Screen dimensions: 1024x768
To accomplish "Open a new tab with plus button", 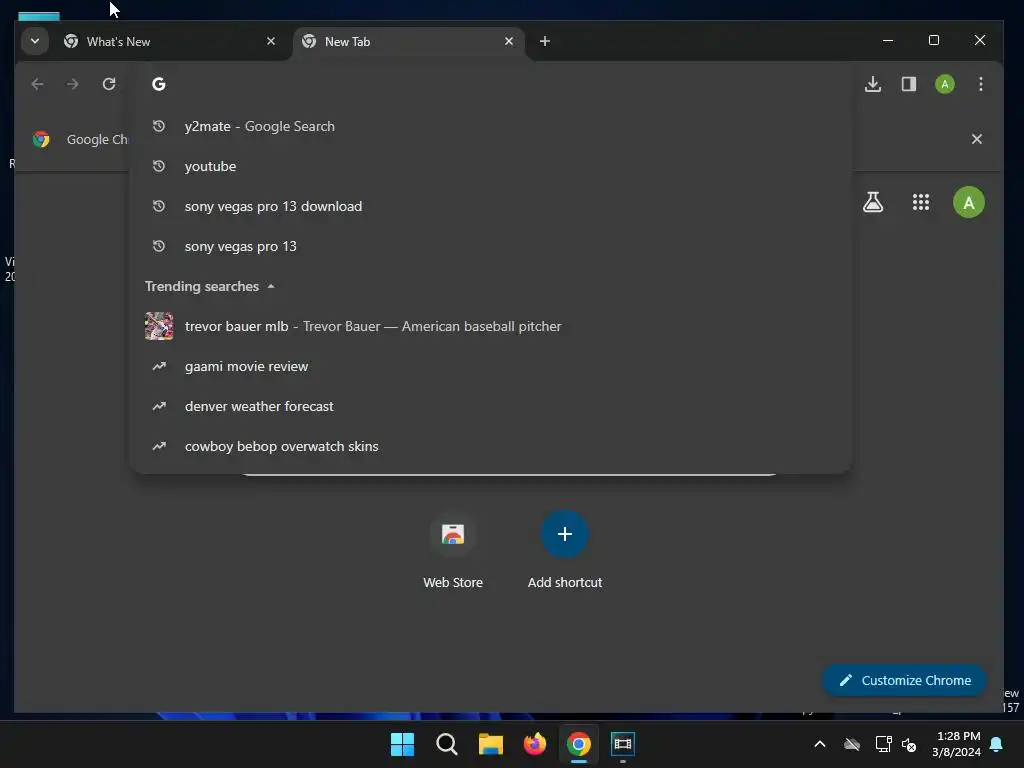I will [545, 41].
